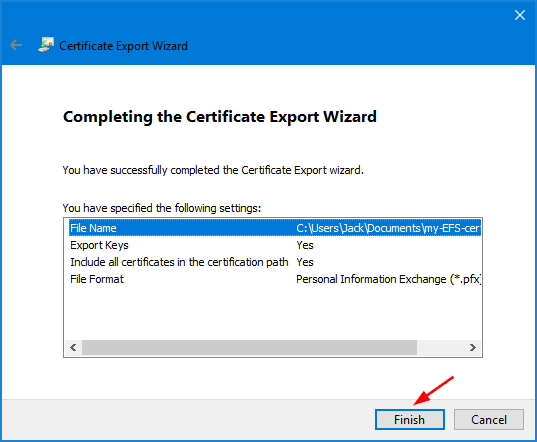Click the Personal Information Exchange (*.pfx) value
The width and height of the screenshot is (537, 442).
click(389, 279)
